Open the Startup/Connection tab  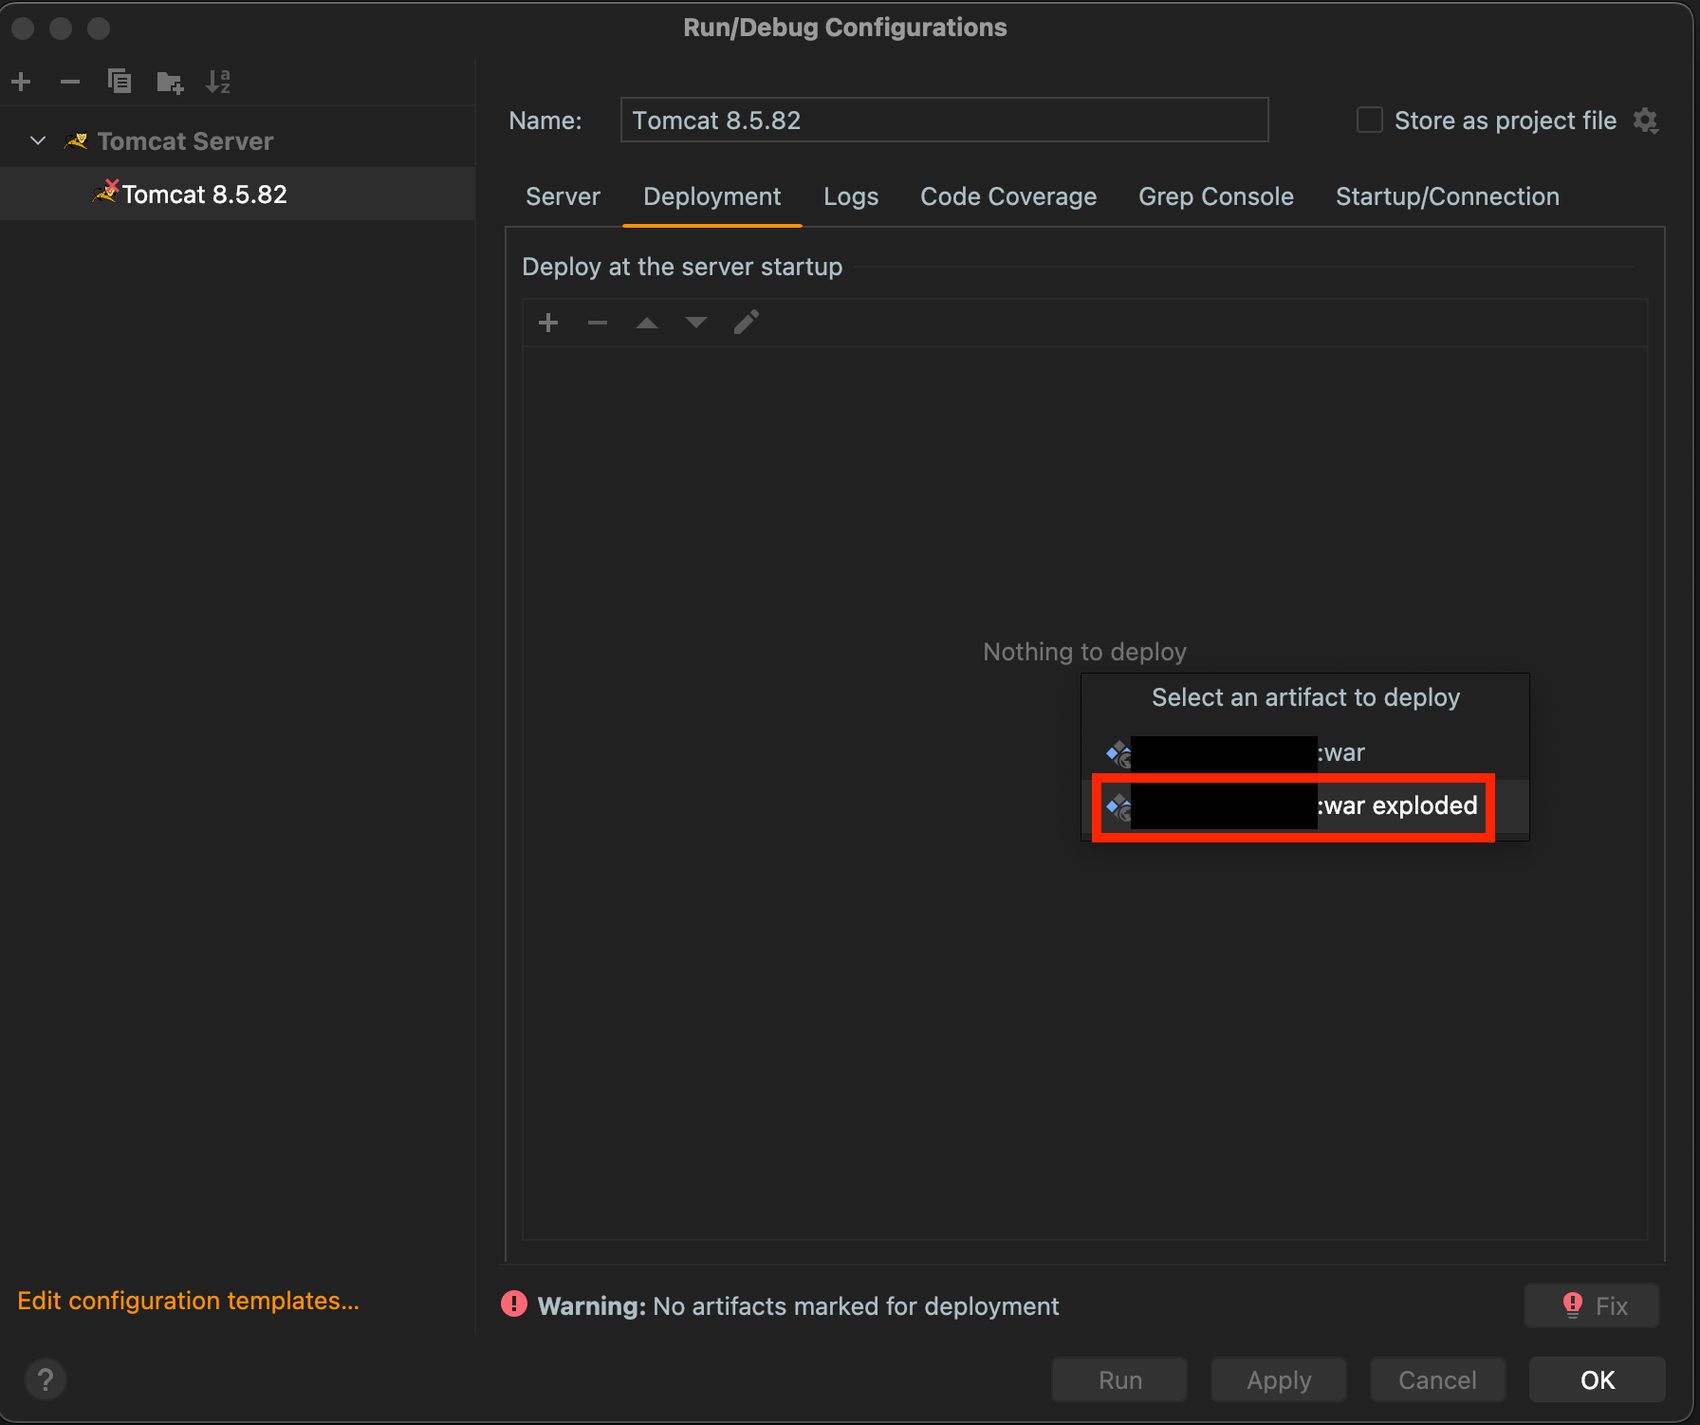click(x=1447, y=197)
